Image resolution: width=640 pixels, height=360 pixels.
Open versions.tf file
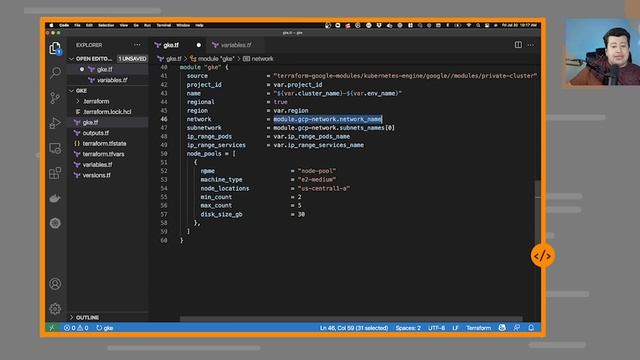(96, 176)
